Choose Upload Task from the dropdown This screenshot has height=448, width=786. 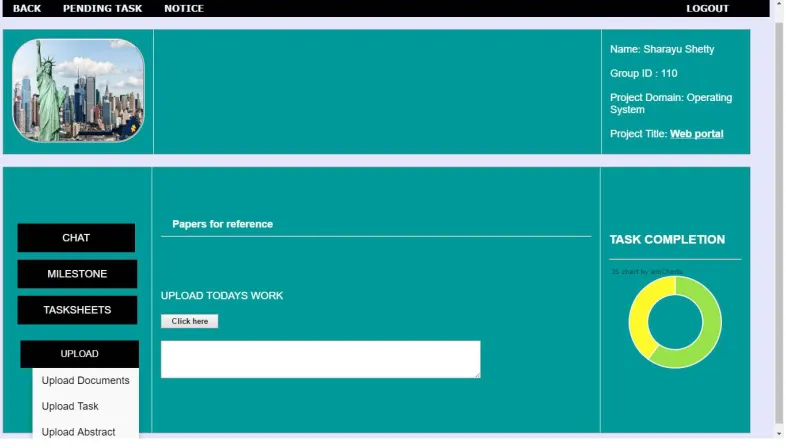(x=70, y=406)
